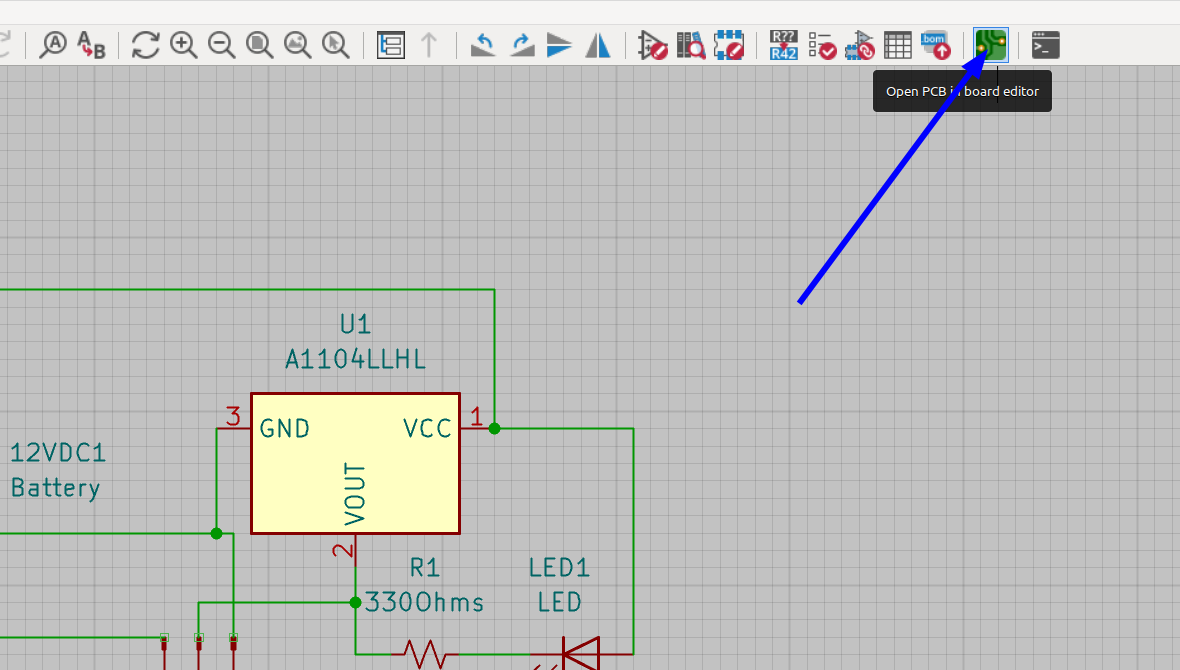Select the U1 A1104LLHL component
The width and height of the screenshot is (1180, 670).
tap(355, 463)
